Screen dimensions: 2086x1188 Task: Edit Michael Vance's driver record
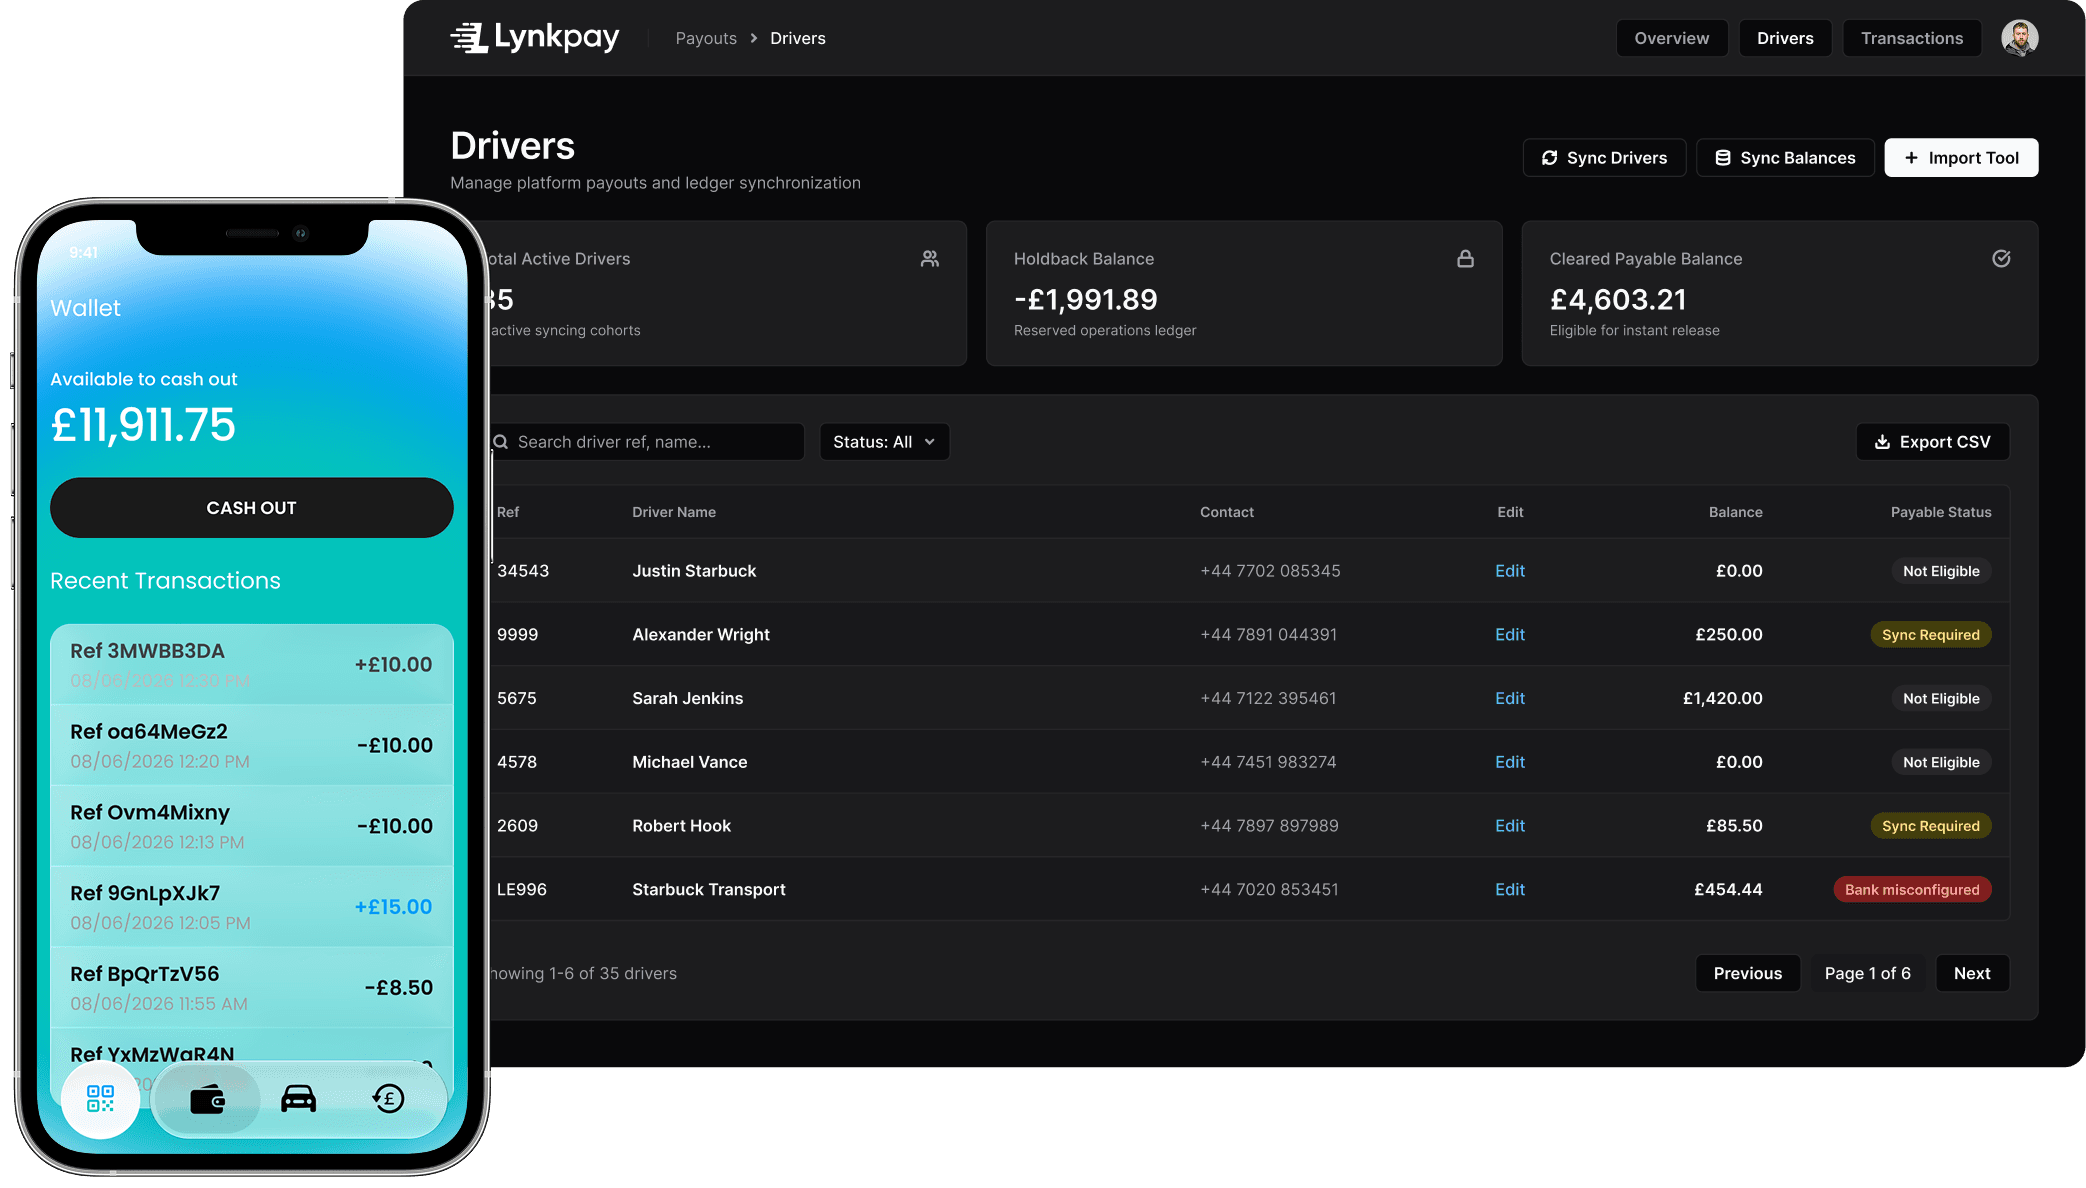[x=1510, y=762]
